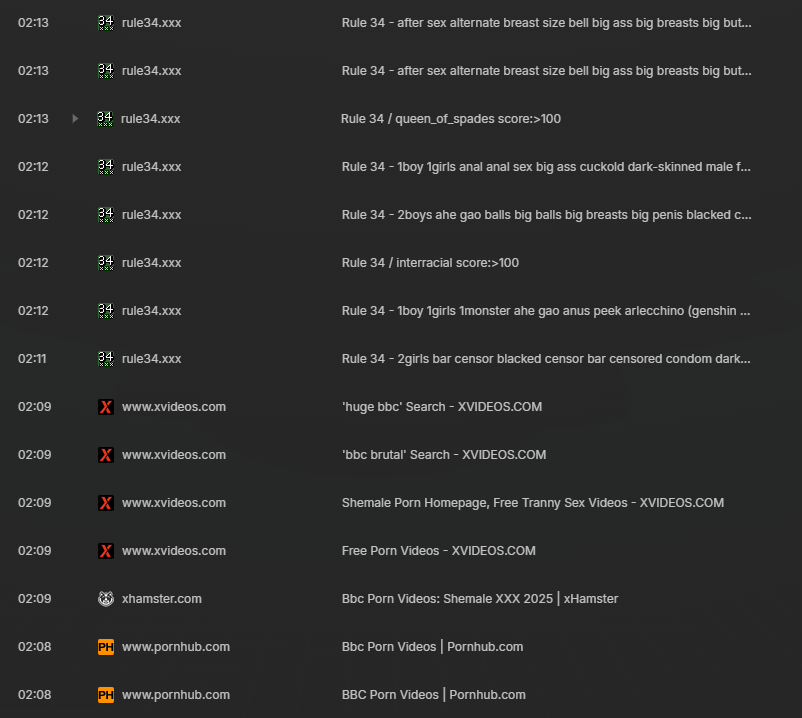The height and width of the screenshot is (718, 802).
Task: Open the 'Rule 34 - 2girls bar censor' entry title
Action: pyautogui.click(x=546, y=359)
